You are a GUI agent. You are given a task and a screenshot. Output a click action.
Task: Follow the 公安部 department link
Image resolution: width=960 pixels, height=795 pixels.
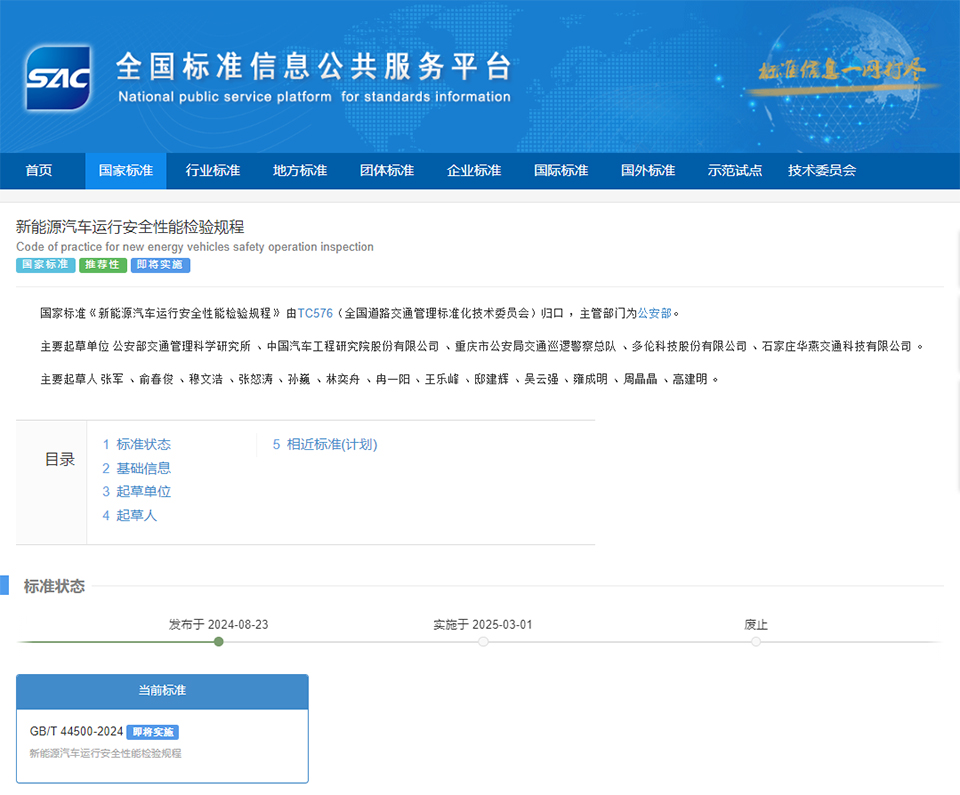click(655, 313)
